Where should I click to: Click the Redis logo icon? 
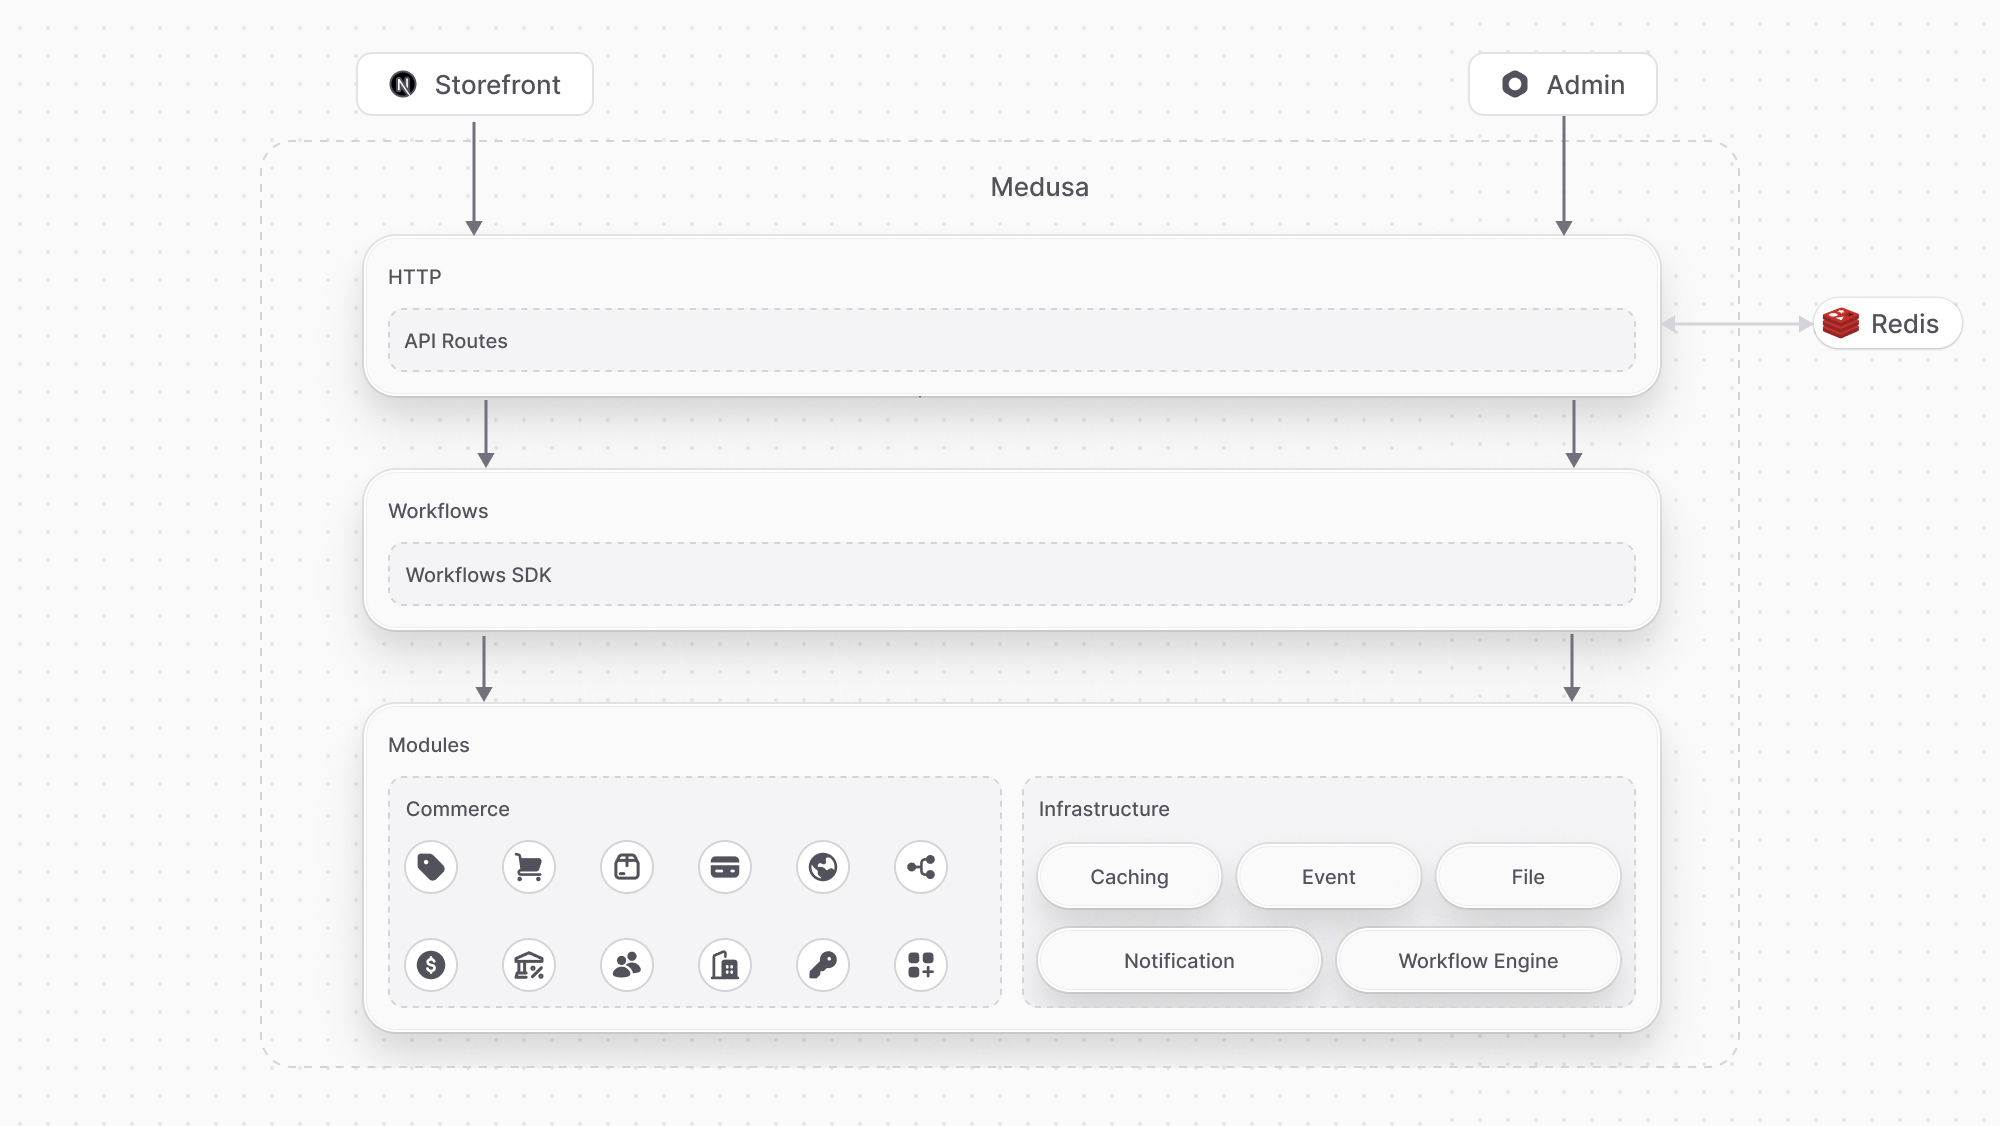1840,323
